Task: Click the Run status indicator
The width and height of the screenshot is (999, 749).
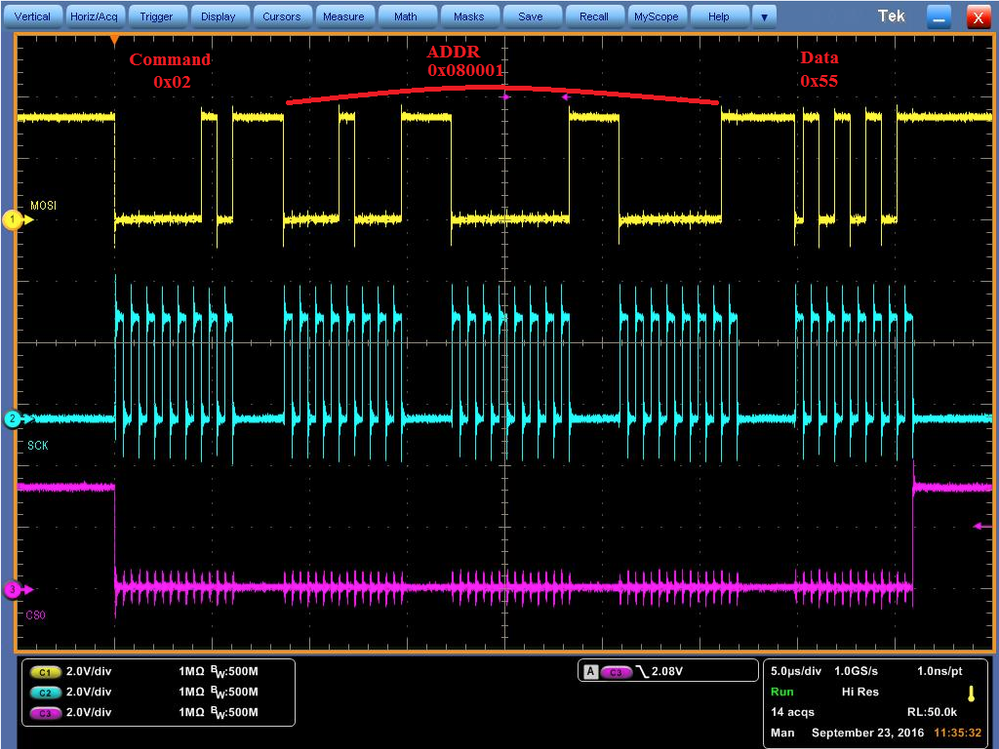Action: coord(782,692)
